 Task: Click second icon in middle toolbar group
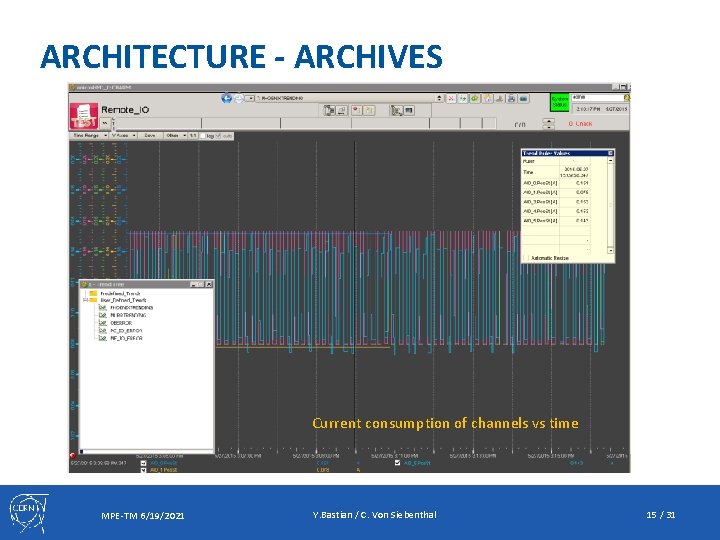click(x=342, y=110)
